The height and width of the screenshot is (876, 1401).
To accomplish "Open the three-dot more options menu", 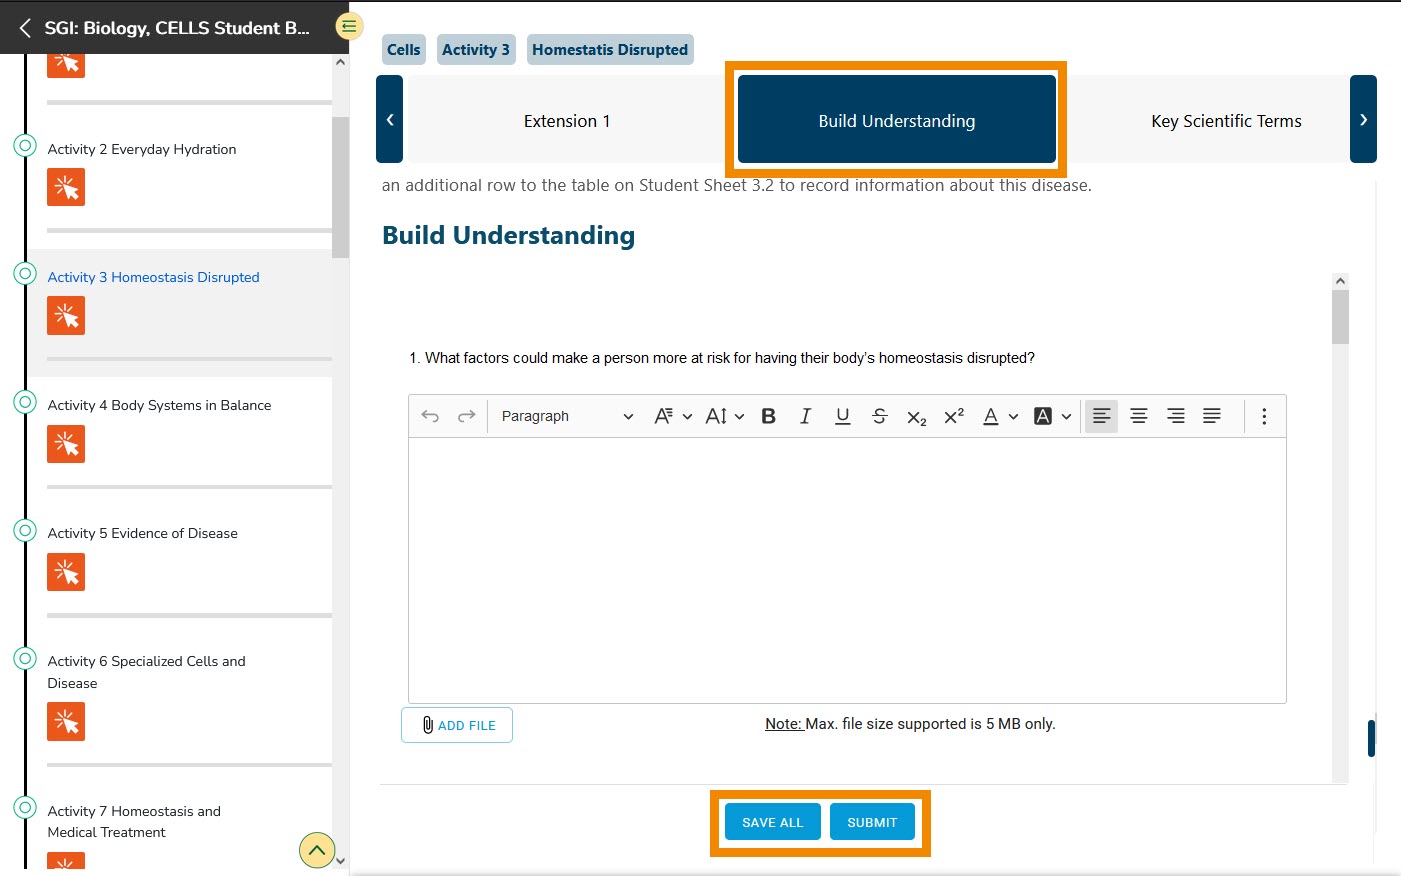I will coord(1264,416).
